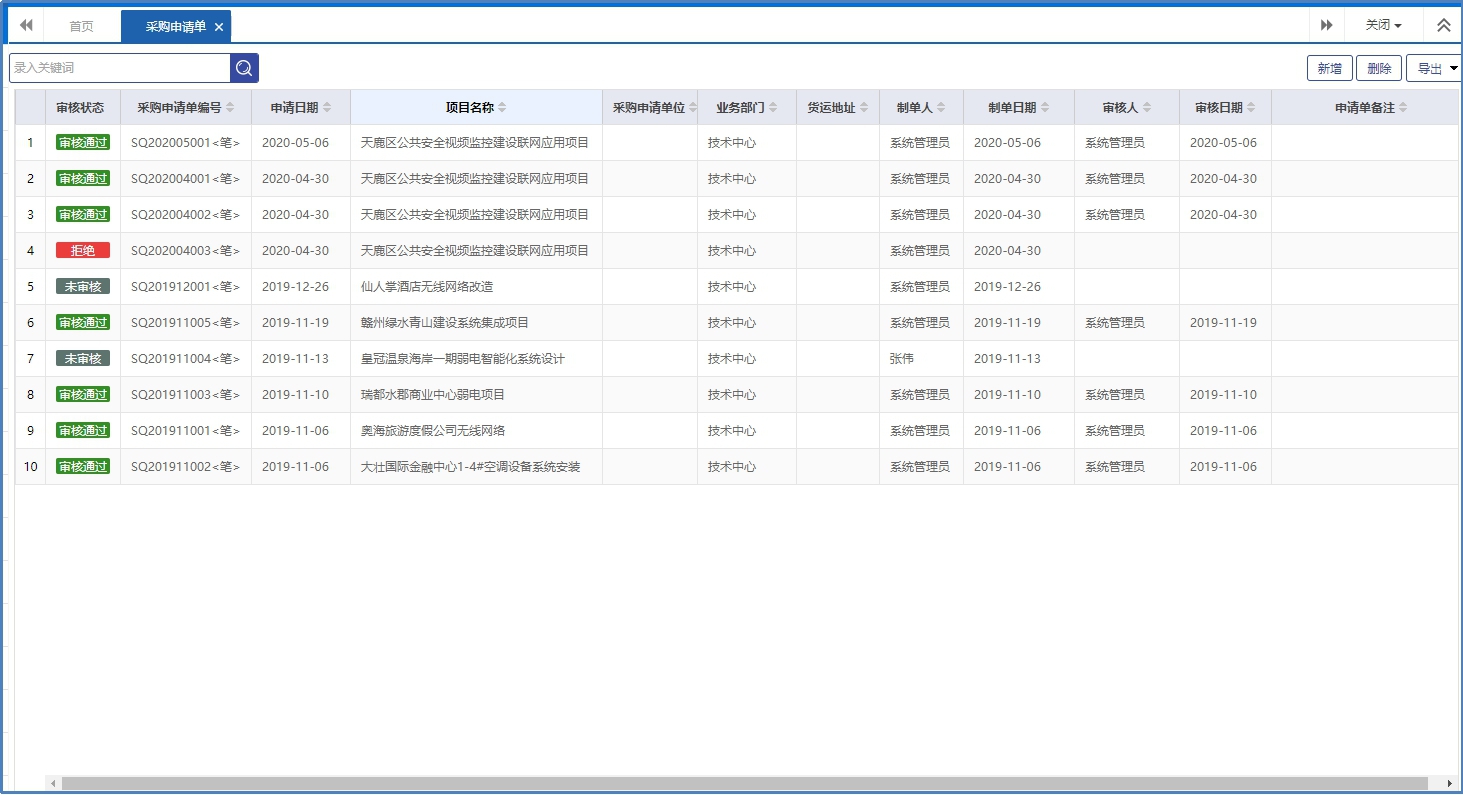Viewport: 1463px width, 795px height.
Task: Switch to the 首页 tab
Action: coord(81,26)
